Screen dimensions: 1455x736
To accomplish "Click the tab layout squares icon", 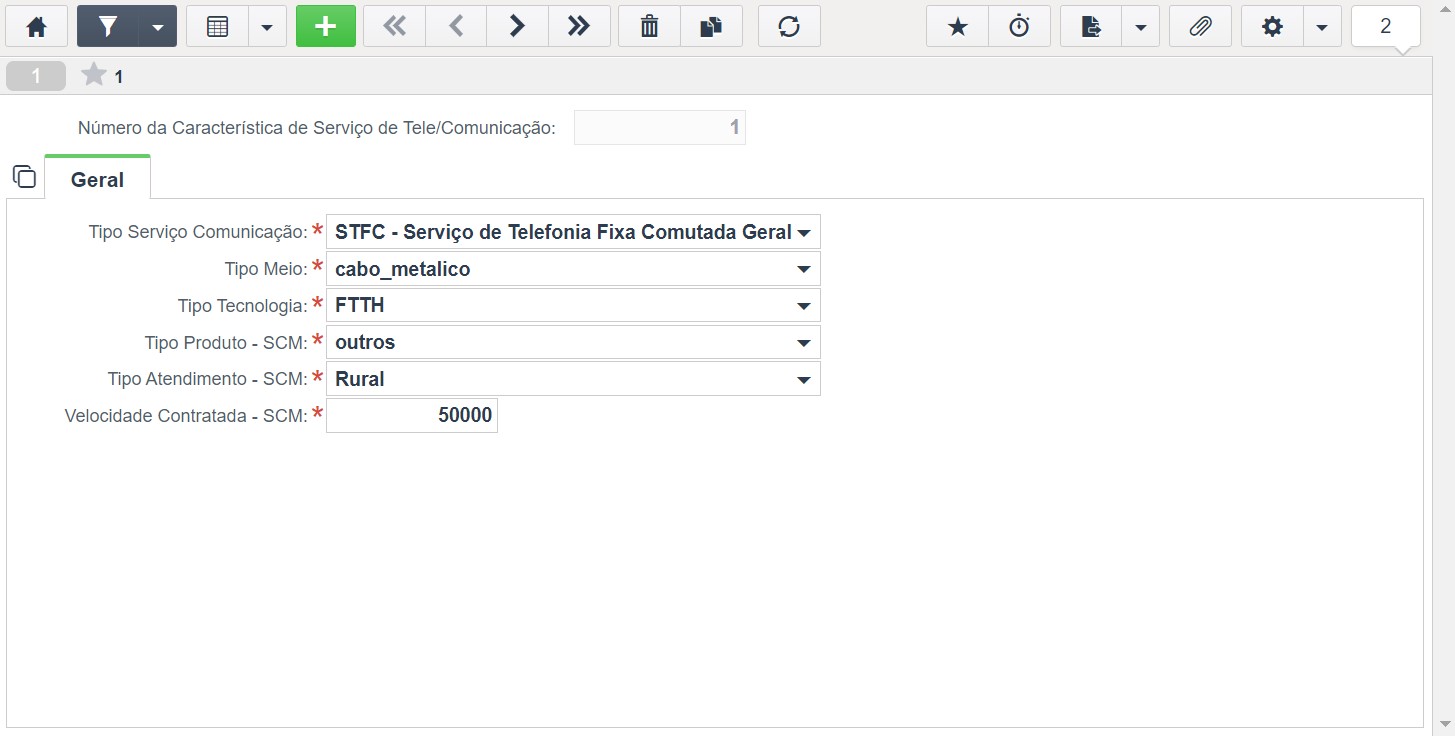I will coord(24,177).
